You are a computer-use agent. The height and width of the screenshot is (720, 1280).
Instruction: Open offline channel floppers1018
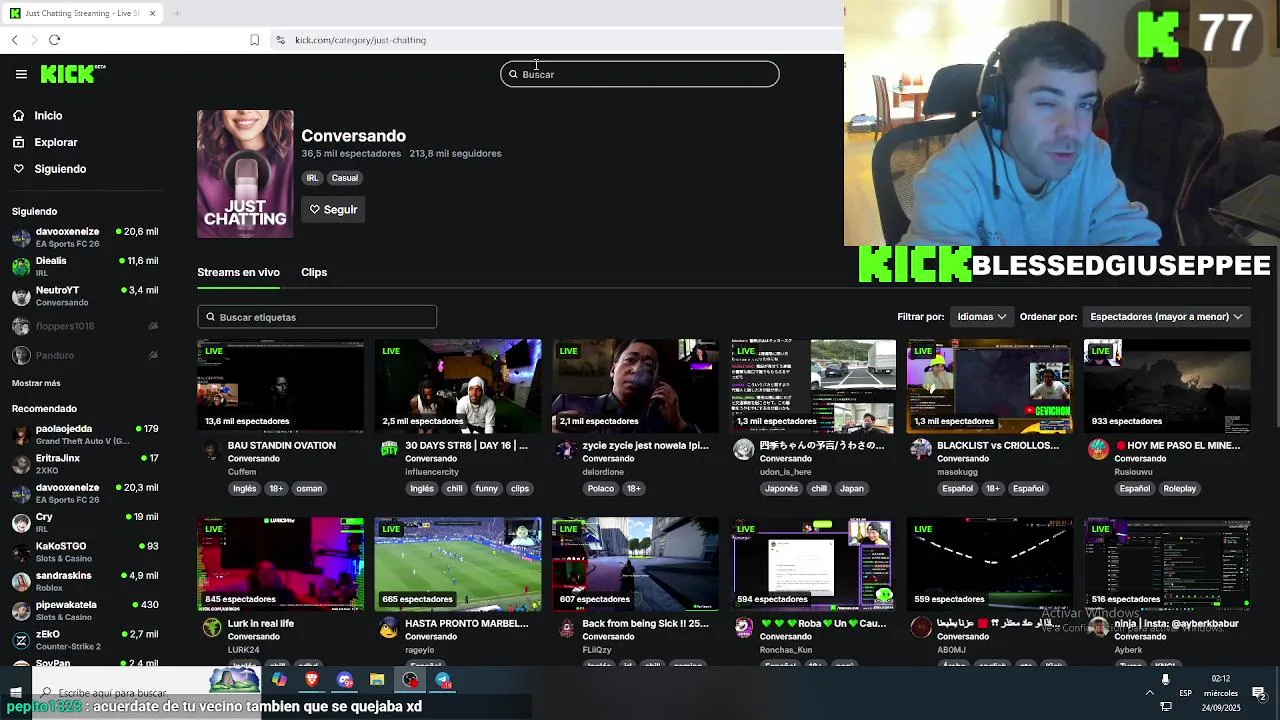(85, 326)
